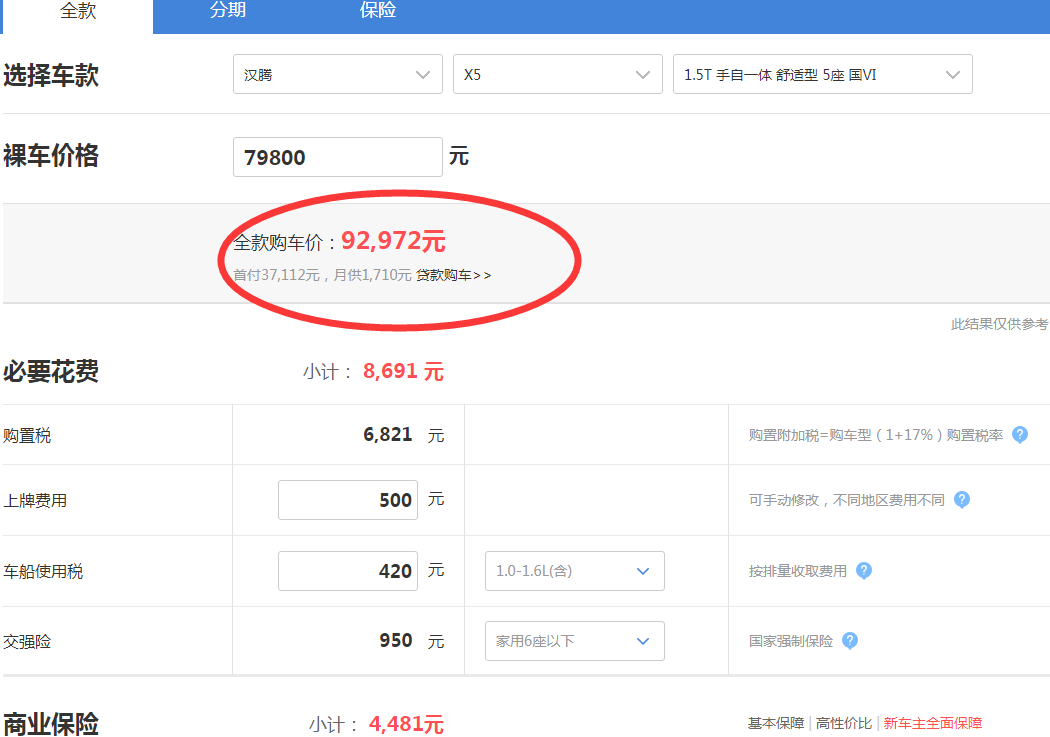Open the 保险 tab
The height and width of the screenshot is (737, 1050).
(378, 11)
